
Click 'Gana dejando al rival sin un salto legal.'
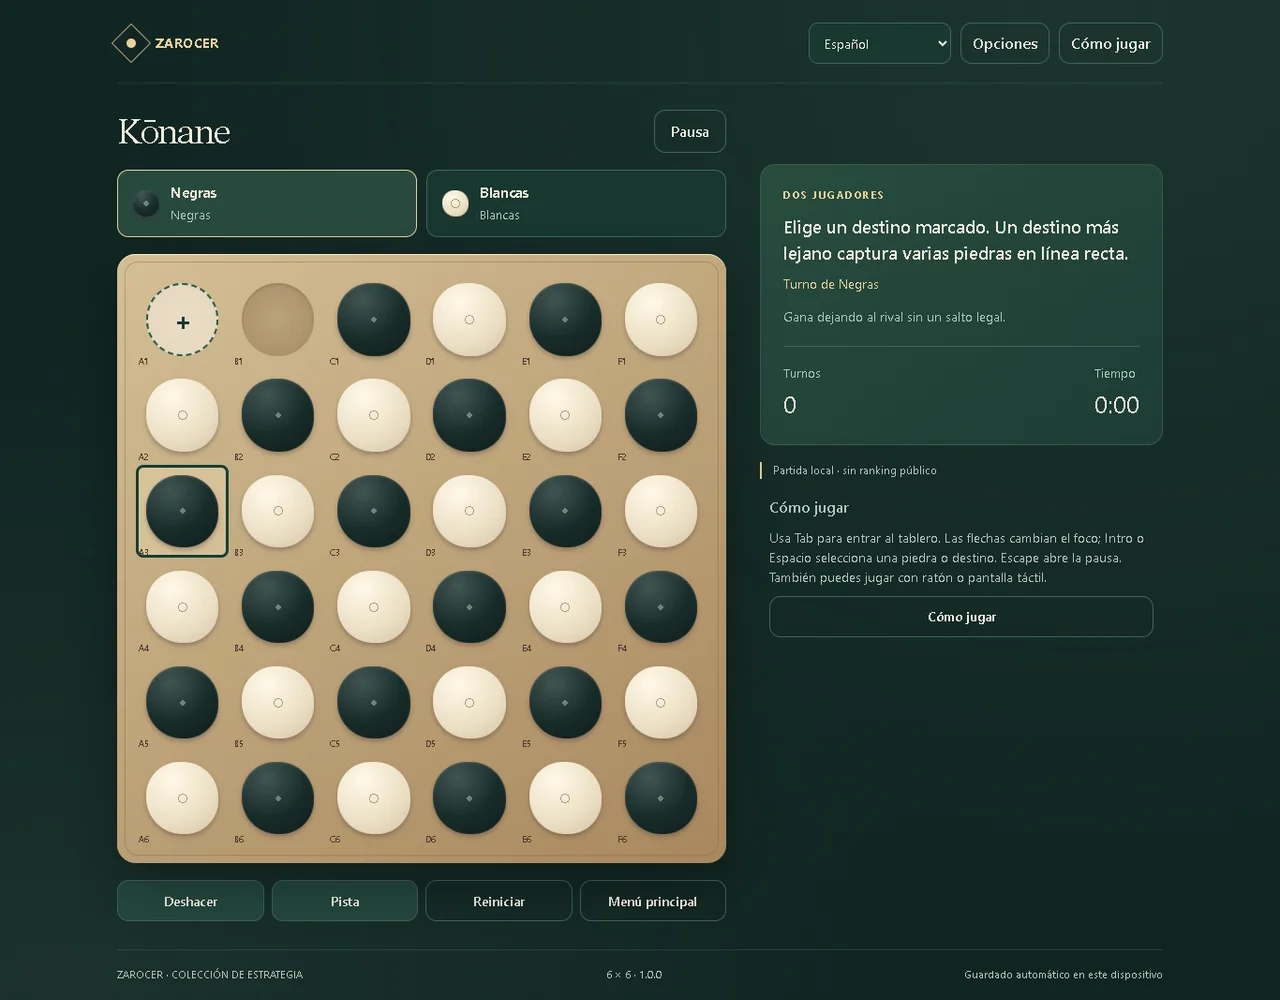pos(894,317)
